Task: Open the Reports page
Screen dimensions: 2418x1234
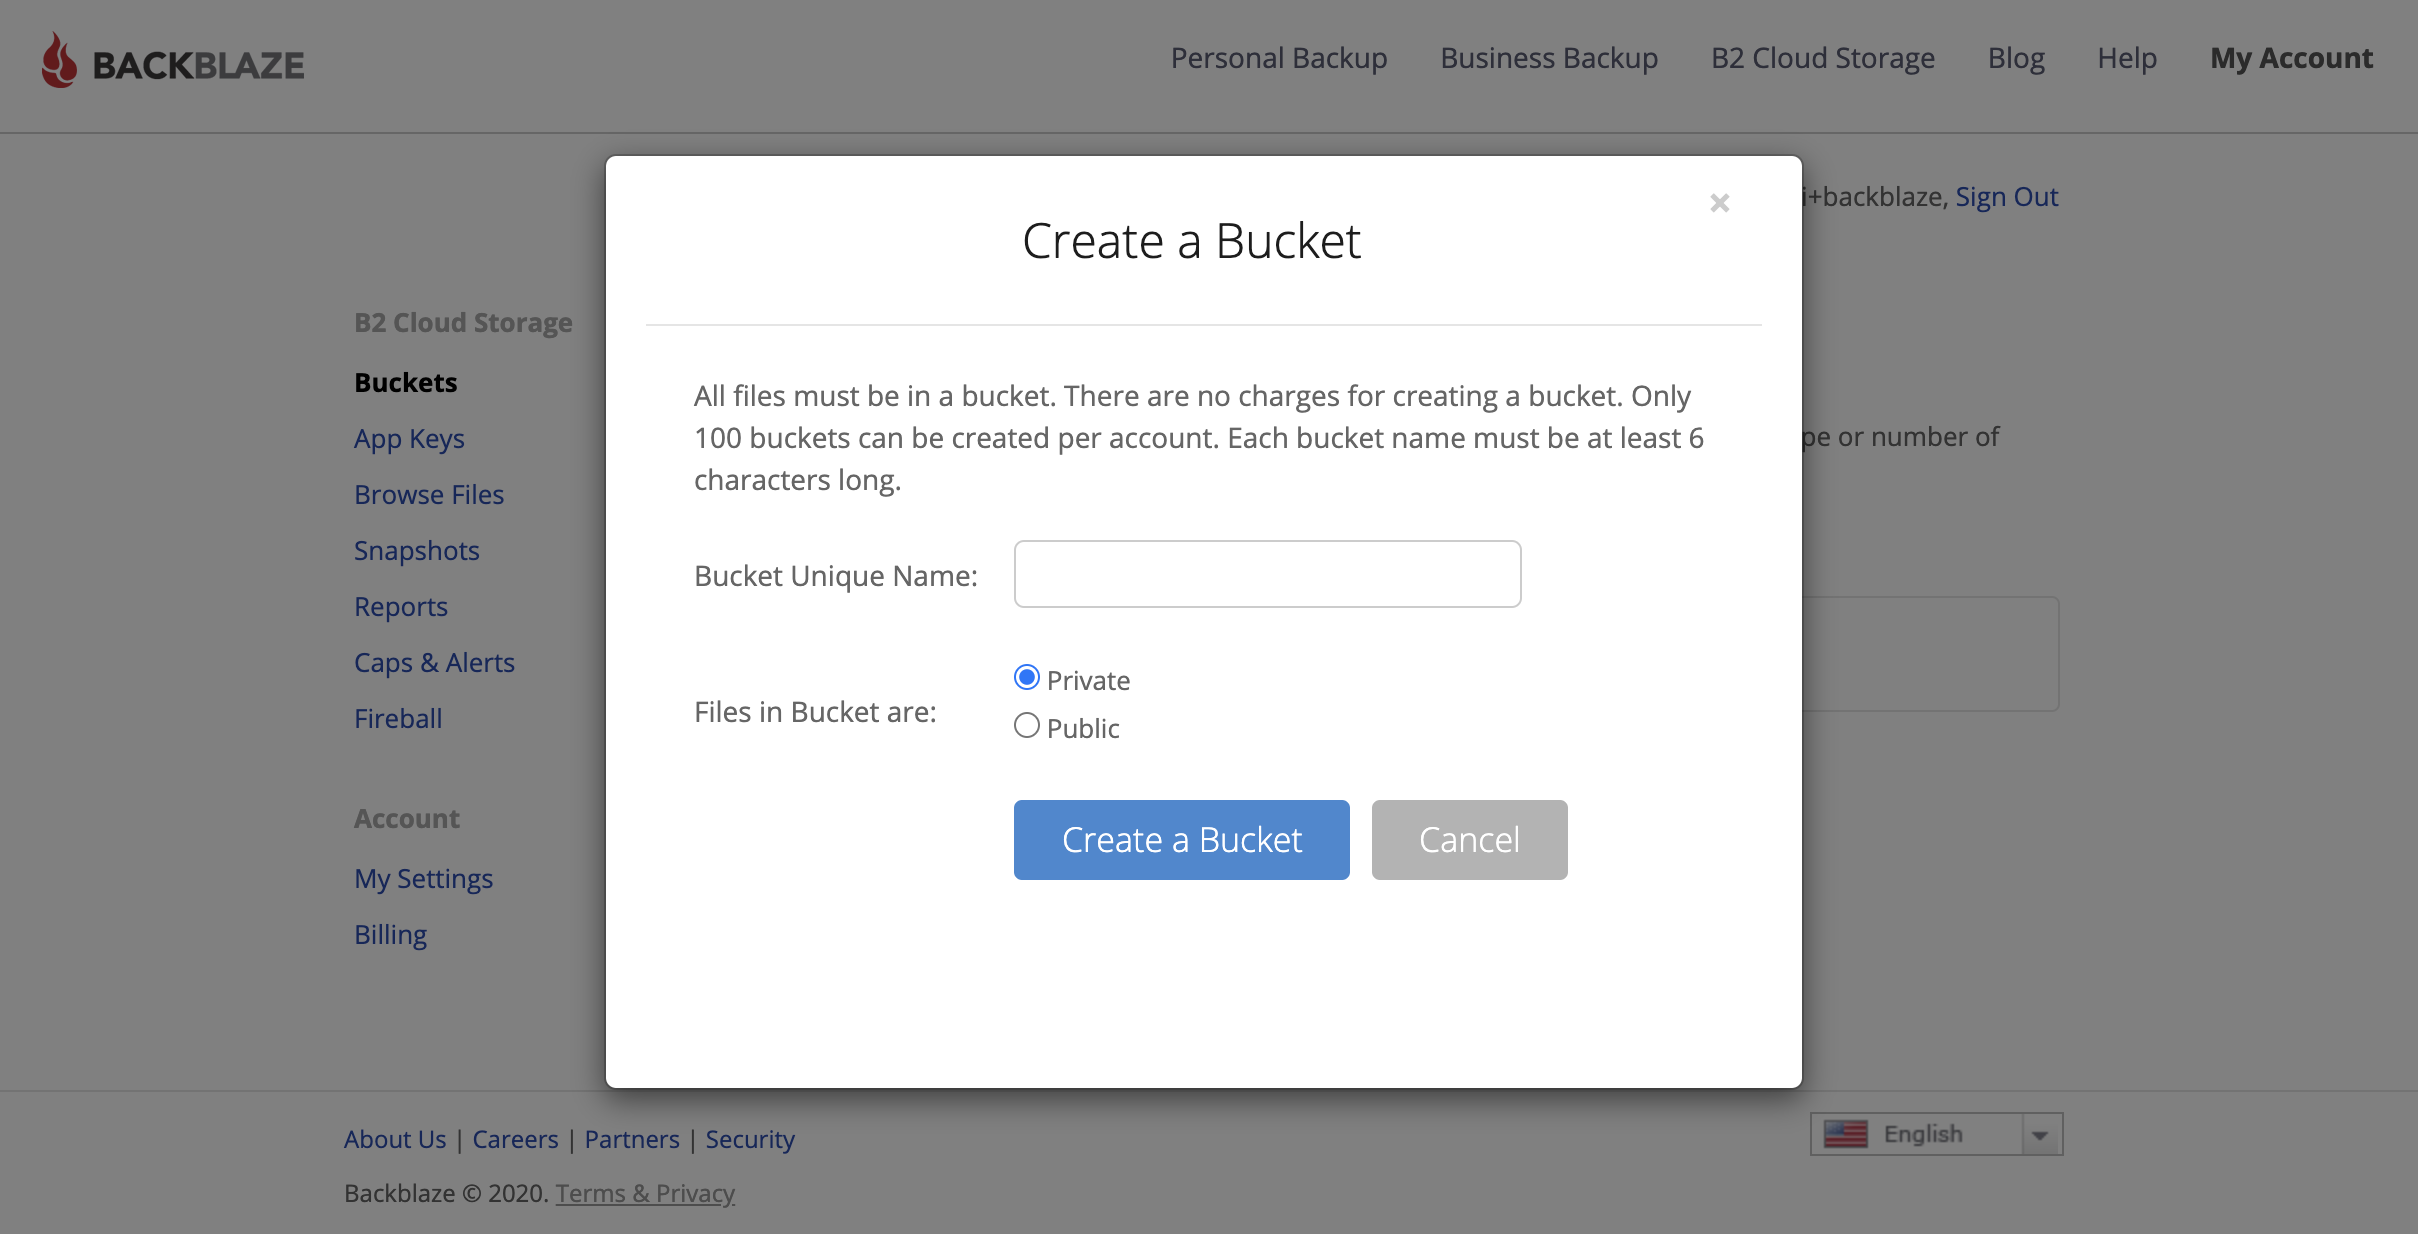Action: click(400, 606)
